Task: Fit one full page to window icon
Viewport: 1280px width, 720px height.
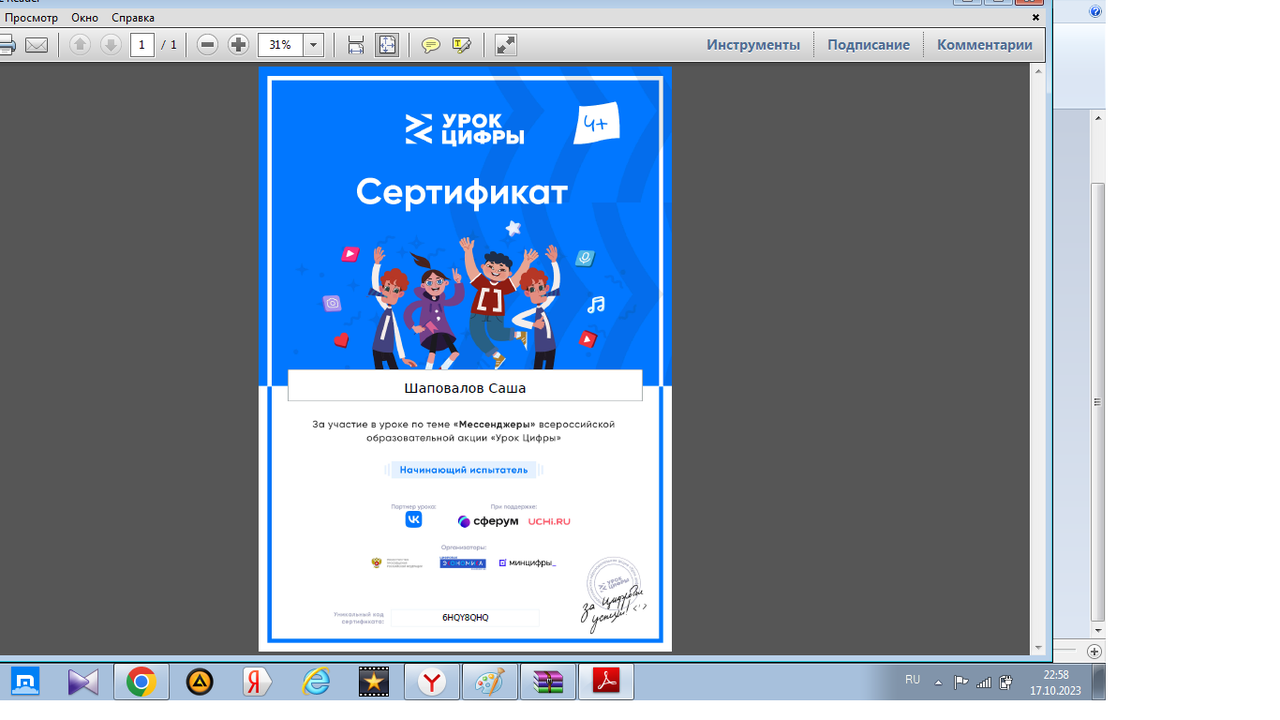Action: [x=387, y=45]
